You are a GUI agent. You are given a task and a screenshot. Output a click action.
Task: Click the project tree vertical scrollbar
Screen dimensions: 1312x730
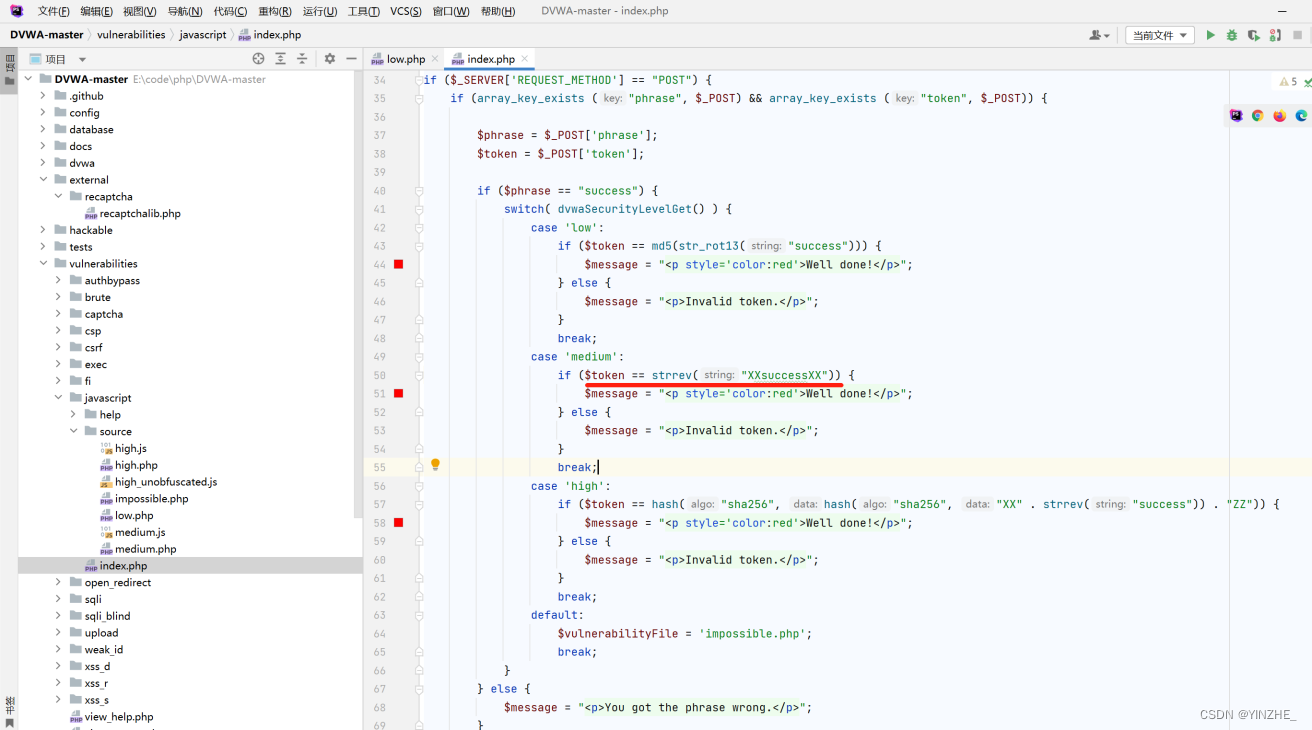359,295
